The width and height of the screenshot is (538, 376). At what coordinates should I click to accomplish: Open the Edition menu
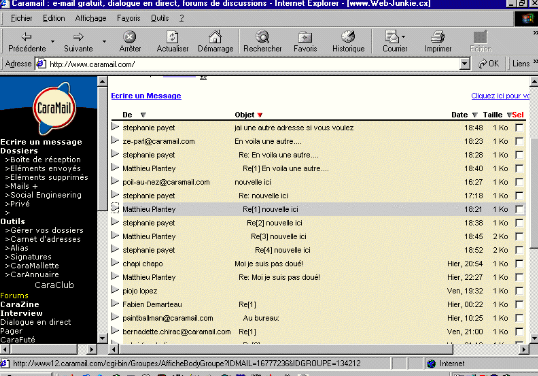54,18
